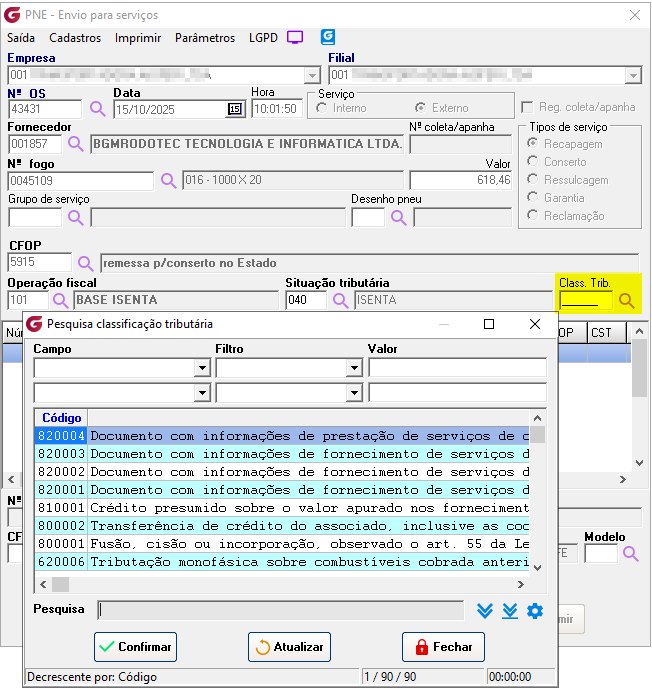
Task: Select row 820002 in results list
Action: point(282,472)
